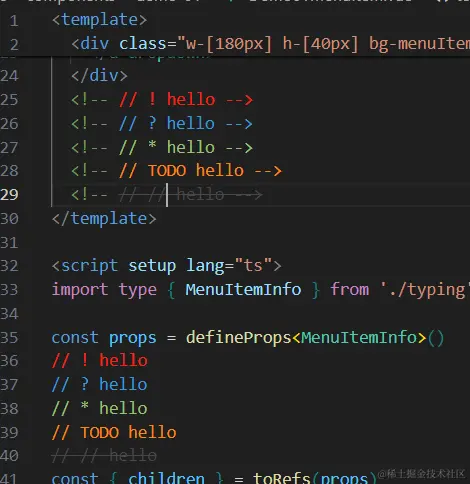
Task: Click the word 'script' in the script setup tag
Action: pos(90,266)
